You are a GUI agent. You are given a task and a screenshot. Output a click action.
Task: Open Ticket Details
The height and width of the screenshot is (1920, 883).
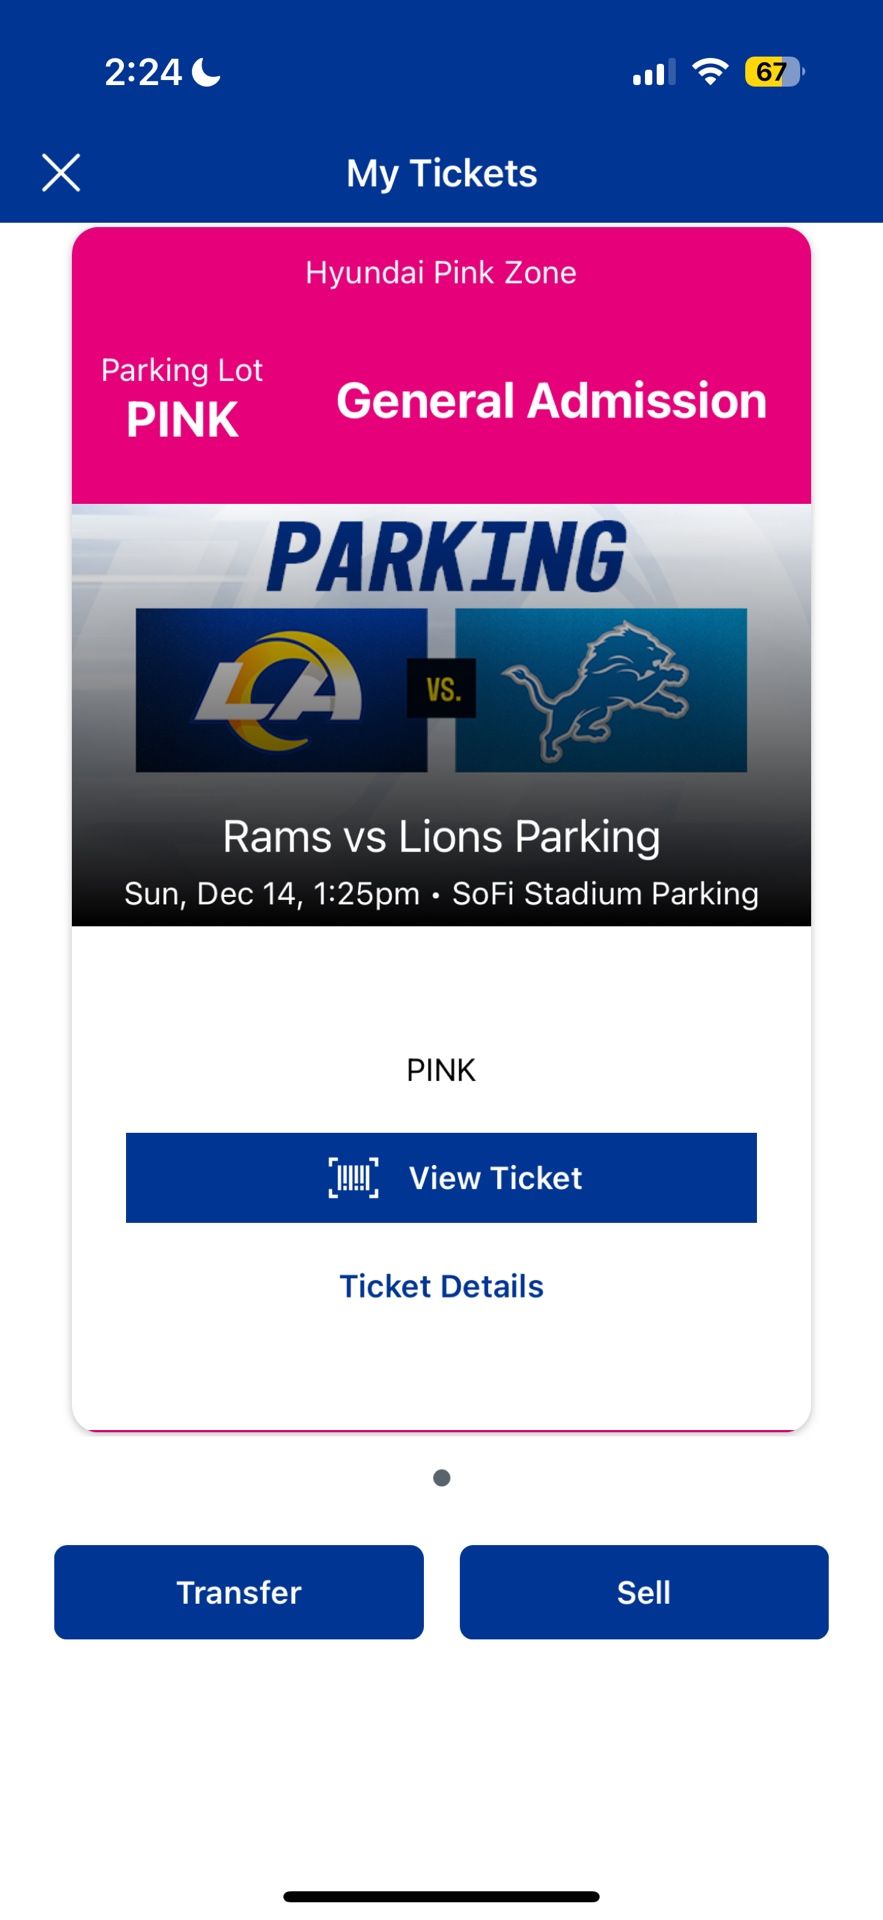click(x=441, y=1286)
